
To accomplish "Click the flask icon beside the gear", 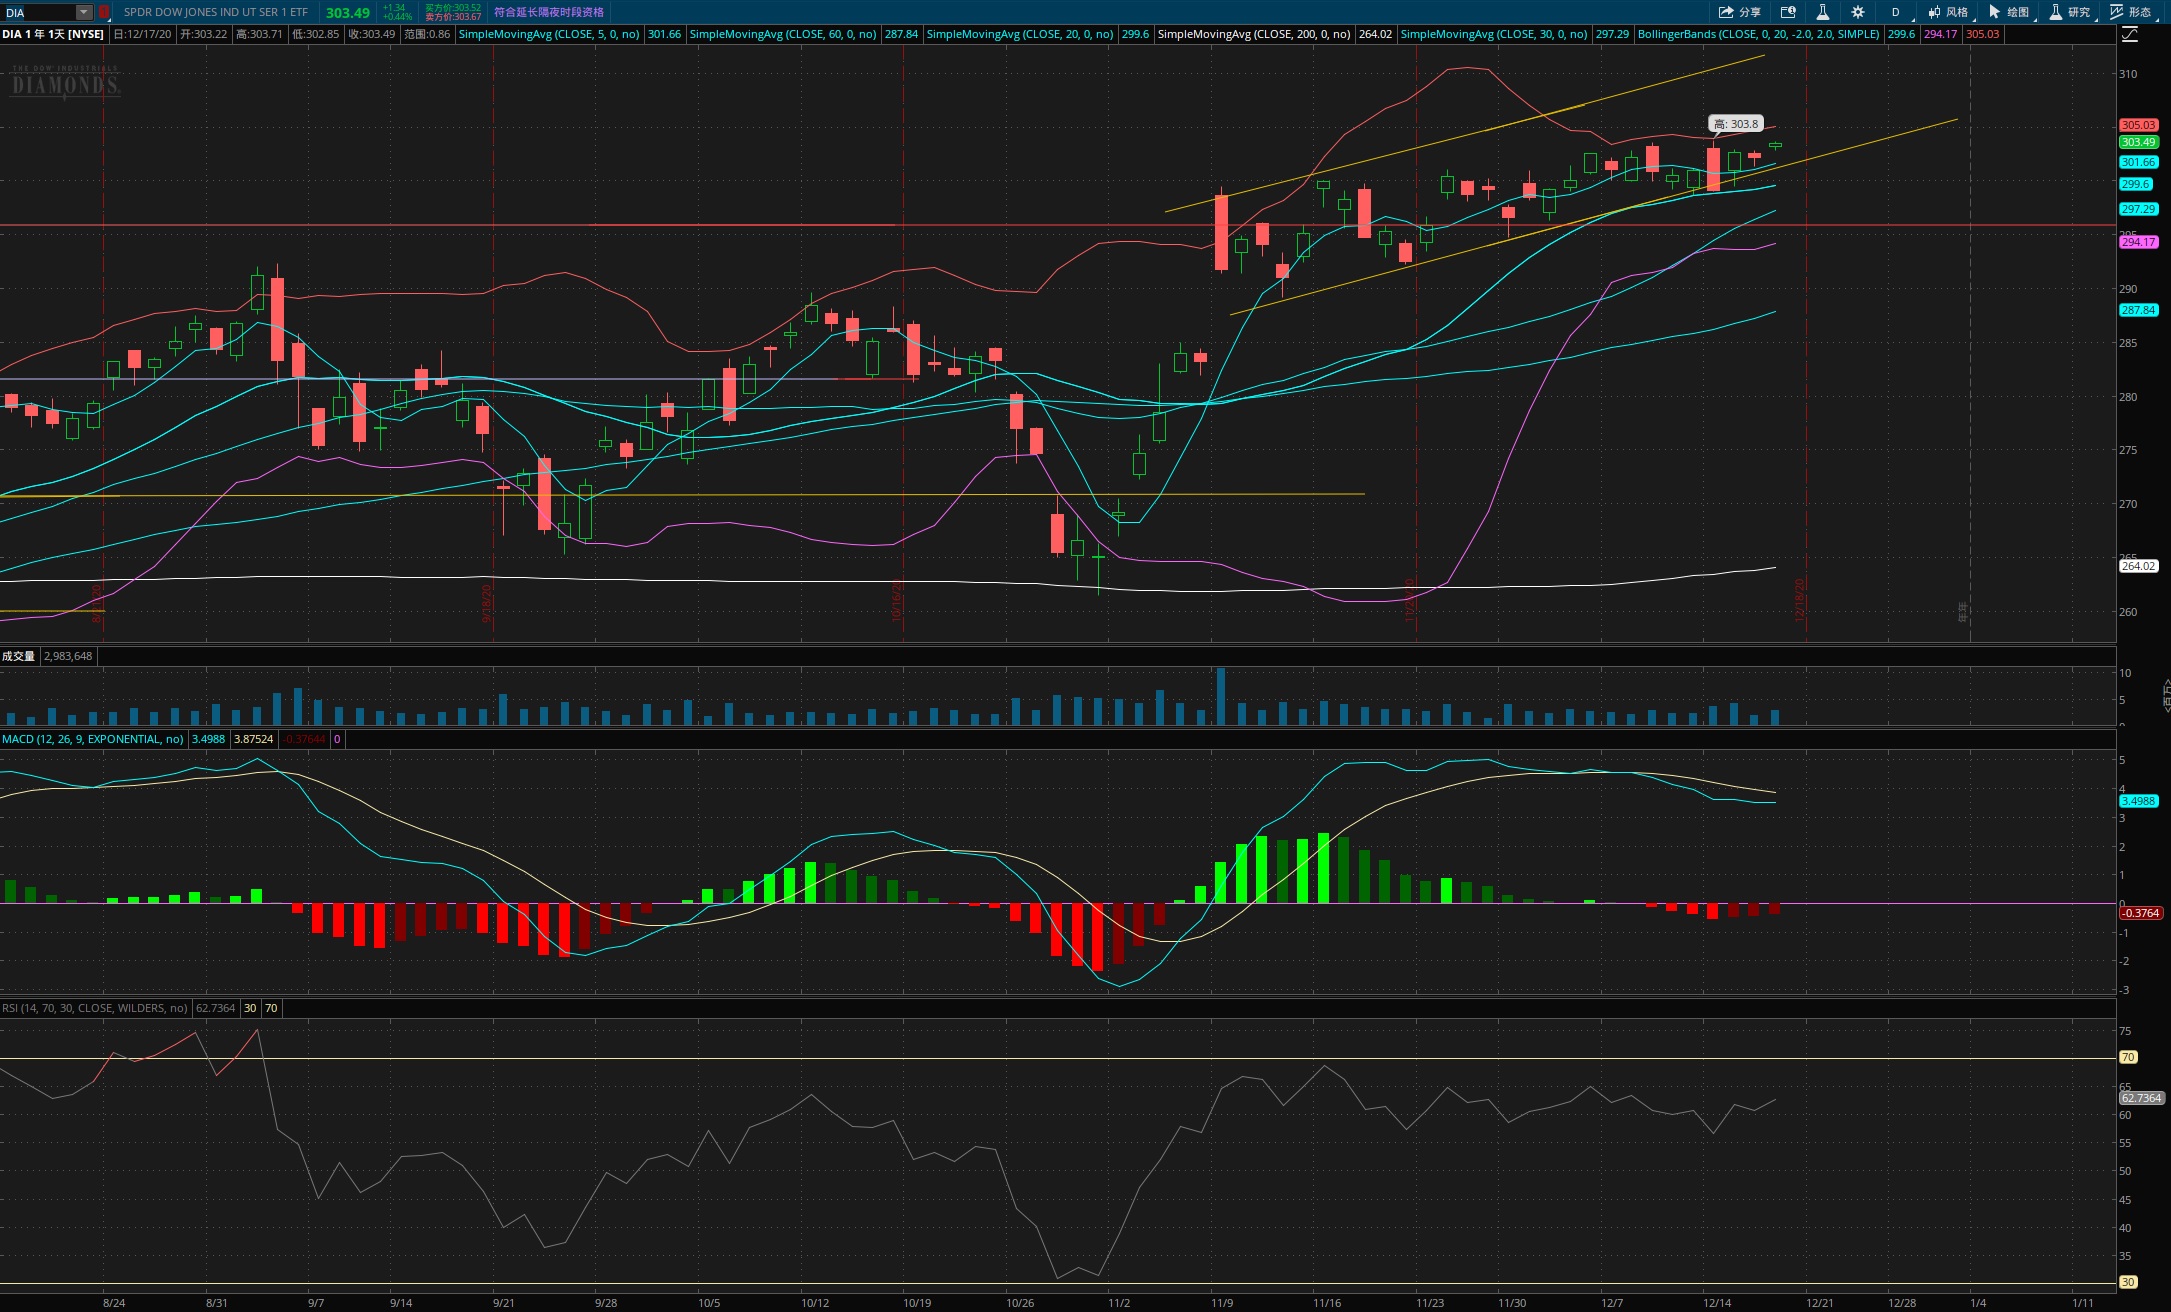I will click(1822, 12).
